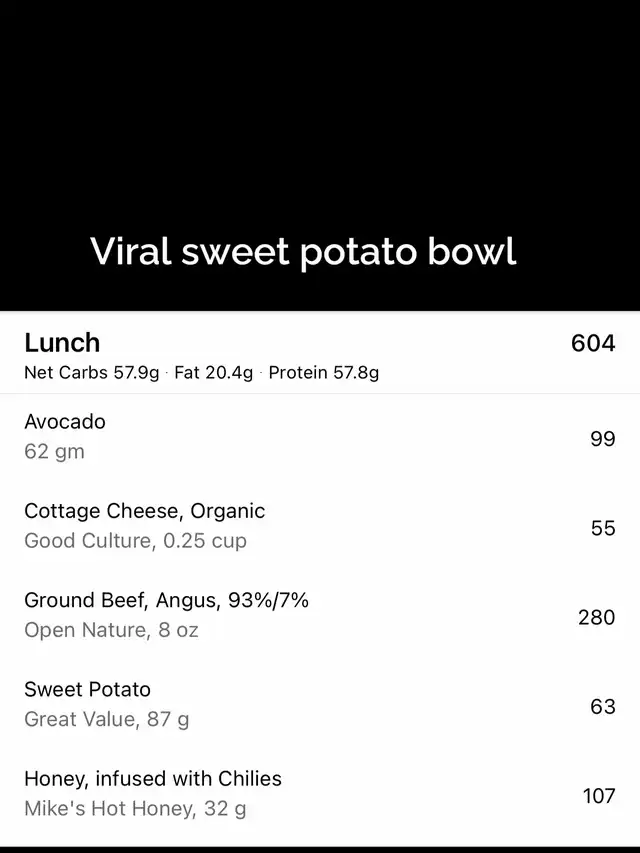Tap the 63 calorie value for Sweet Potato
This screenshot has width=640, height=853.
[602, 706]
